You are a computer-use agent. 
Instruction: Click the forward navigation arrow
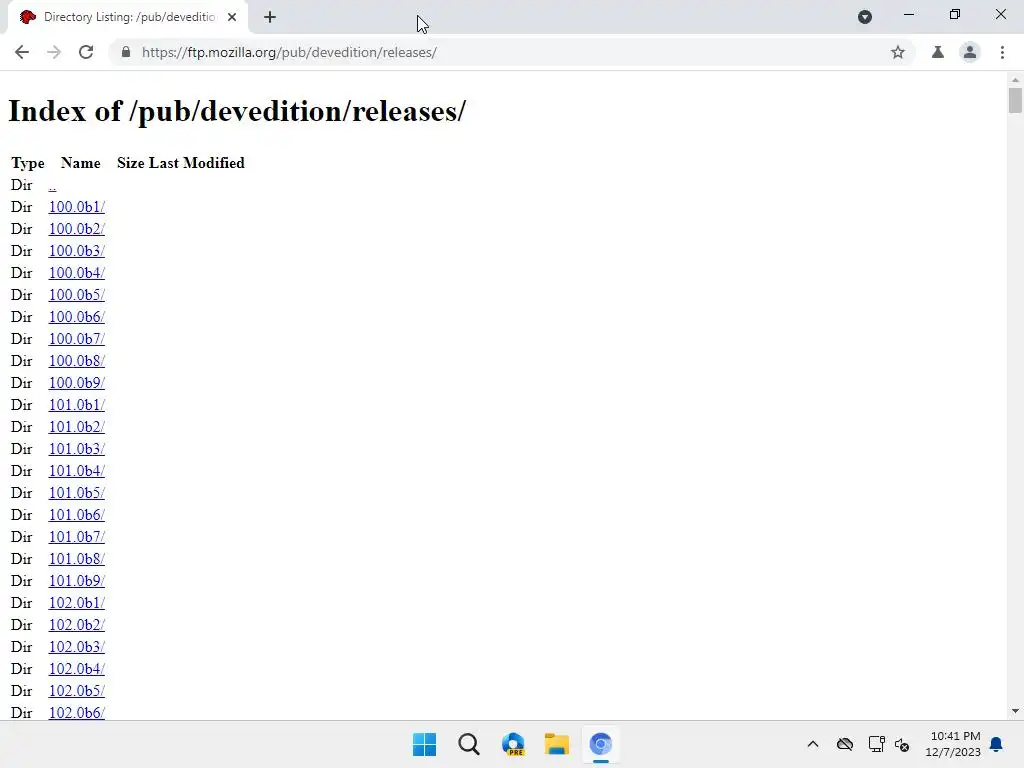coord(54,52)
